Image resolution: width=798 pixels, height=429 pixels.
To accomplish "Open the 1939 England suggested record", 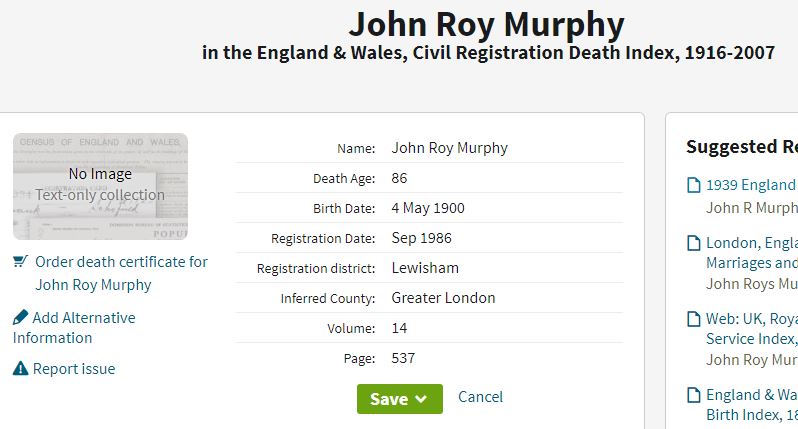I will [x=751, y=185].
